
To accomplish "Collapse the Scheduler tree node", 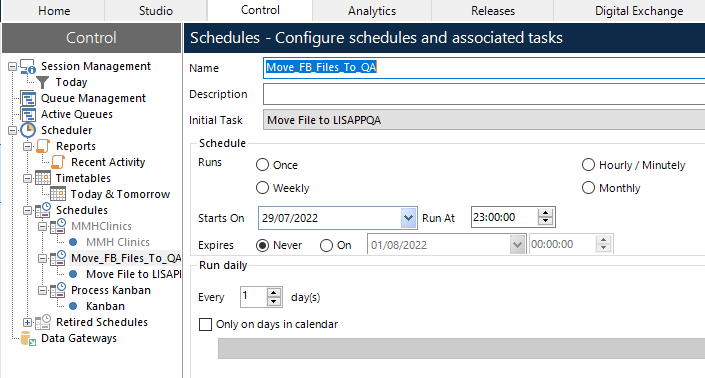I will (x=13, y=130).
